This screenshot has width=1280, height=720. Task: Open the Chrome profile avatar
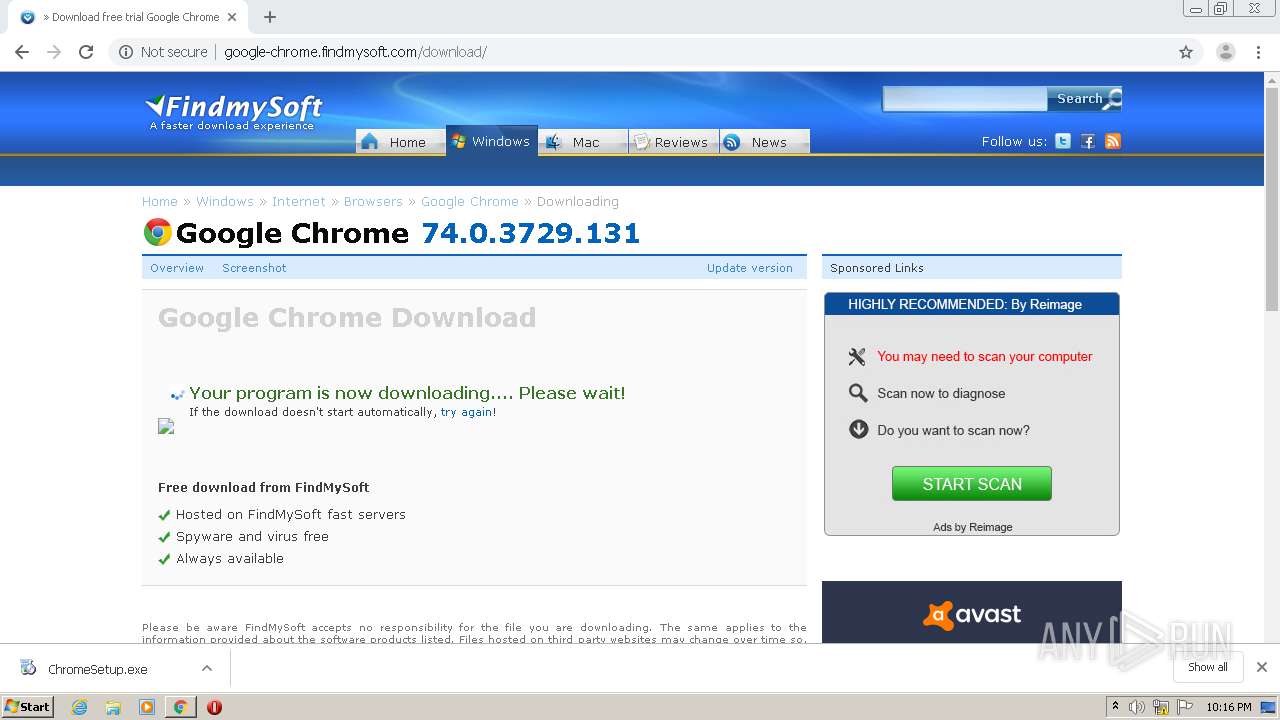click(1225, 52)
